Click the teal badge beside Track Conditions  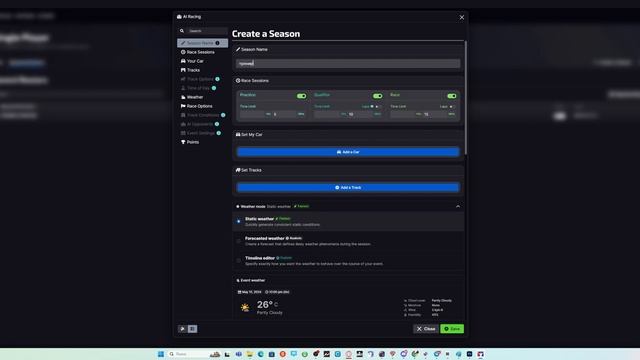click(x=223, y=115)
